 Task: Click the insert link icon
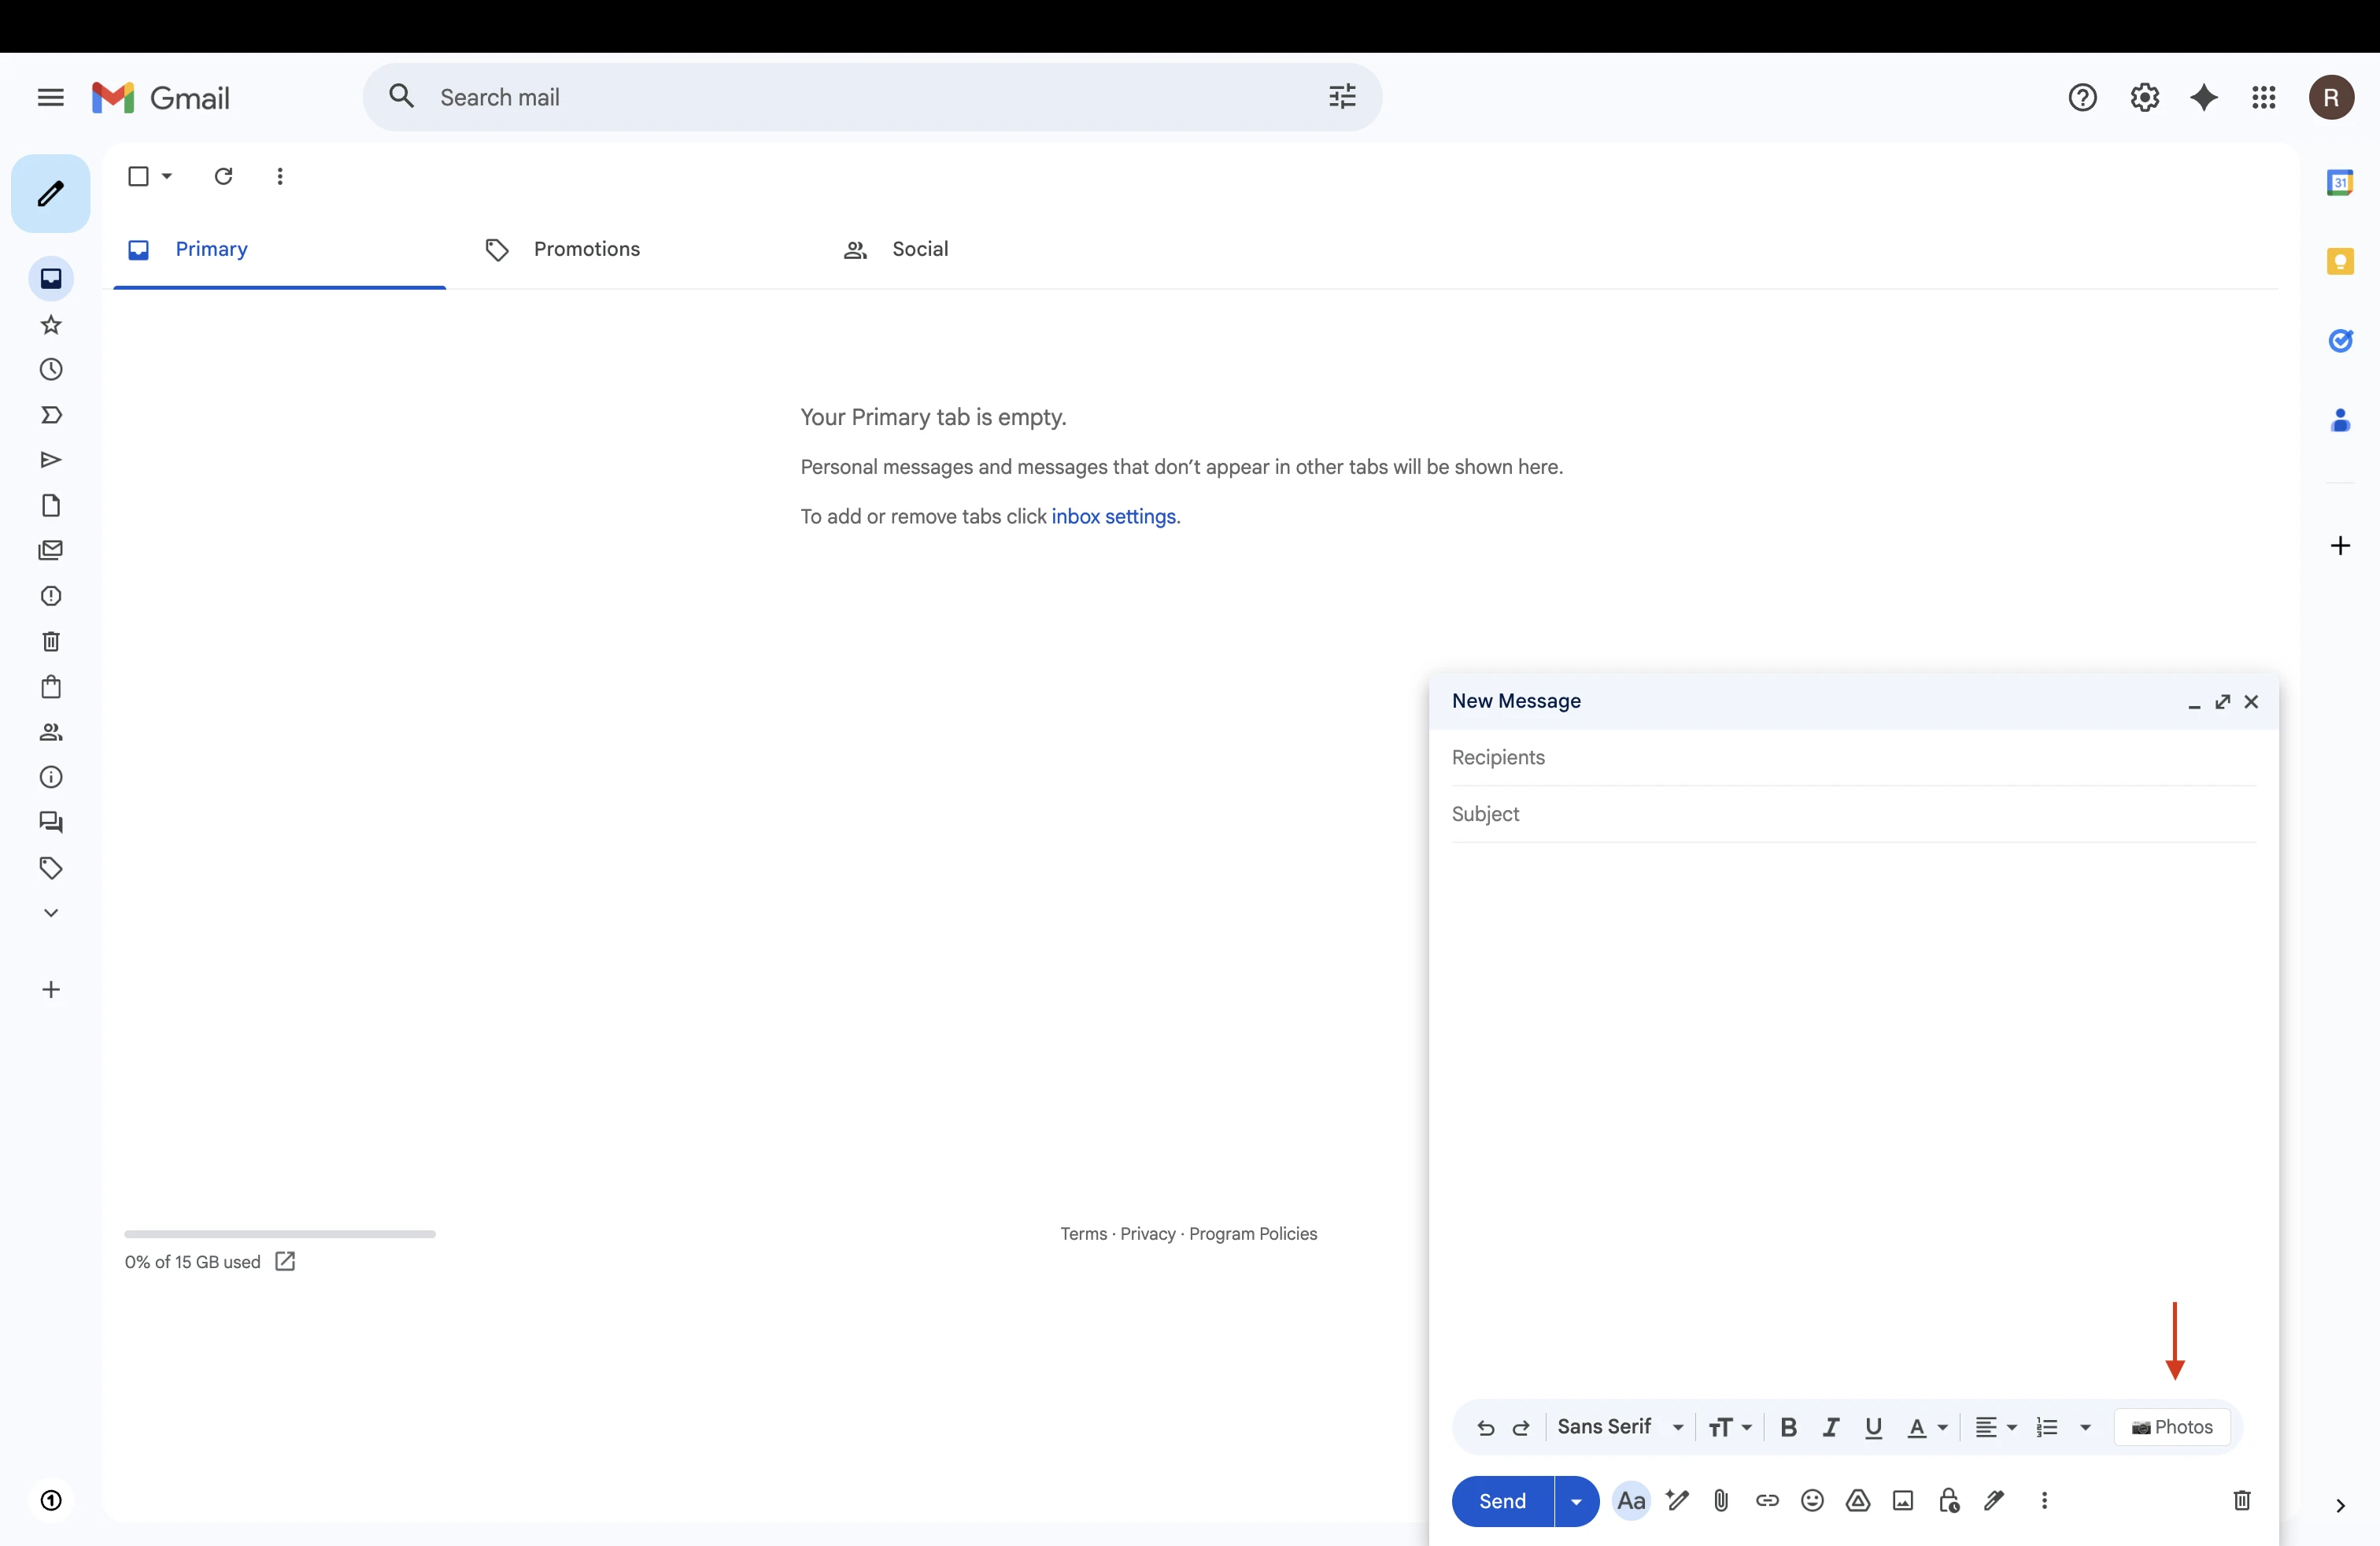pyautogui.click(x=1767, y=1500)
